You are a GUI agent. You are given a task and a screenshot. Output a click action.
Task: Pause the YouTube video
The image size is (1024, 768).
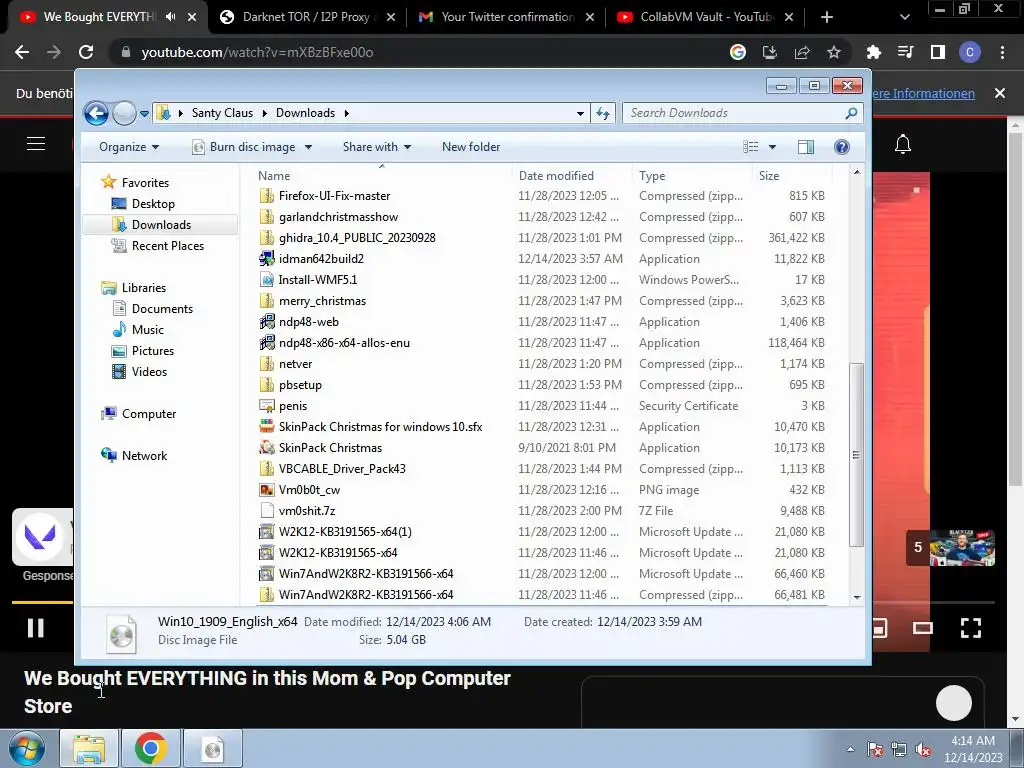[x=36, y=628]
